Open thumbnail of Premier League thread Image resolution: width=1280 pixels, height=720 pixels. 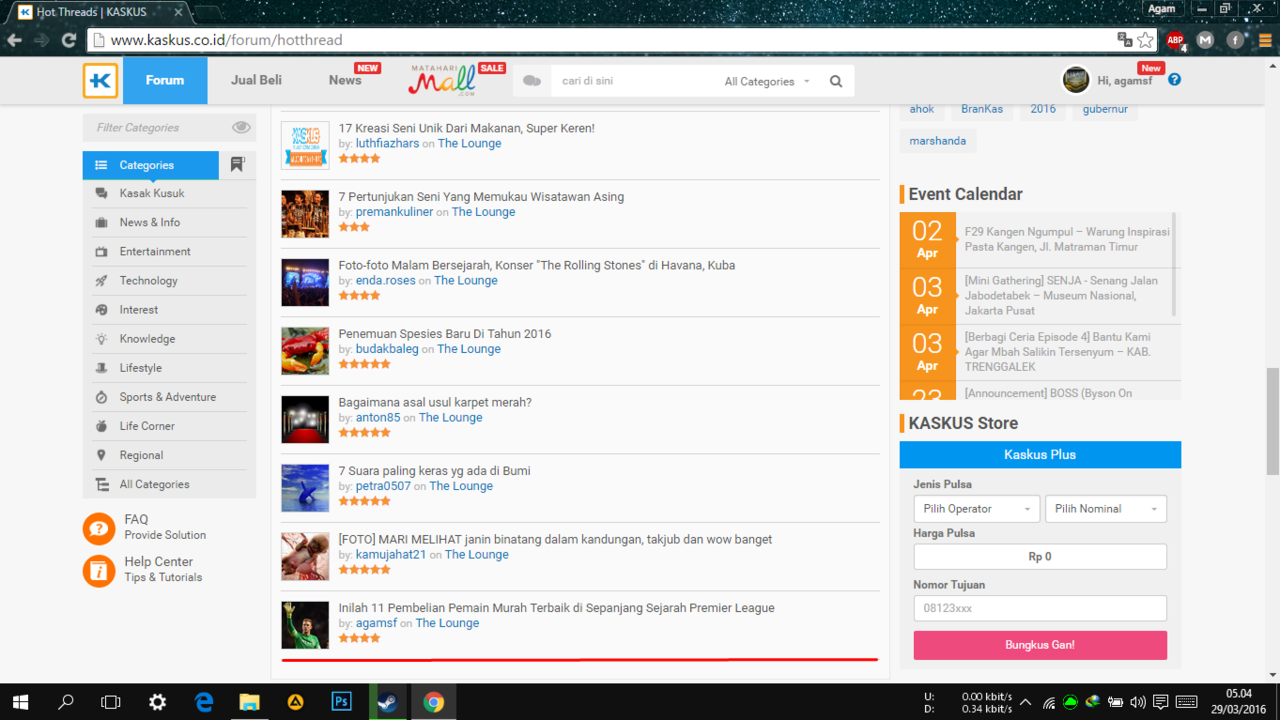pyautogui.click(x=305, y=625)
